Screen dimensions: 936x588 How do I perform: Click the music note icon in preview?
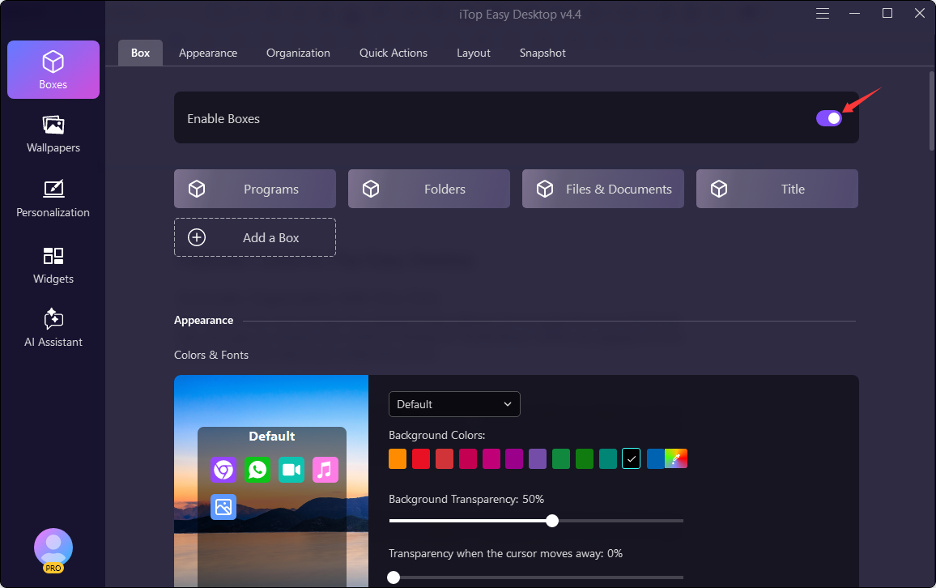pyautogui.click(x=325, y=470)
